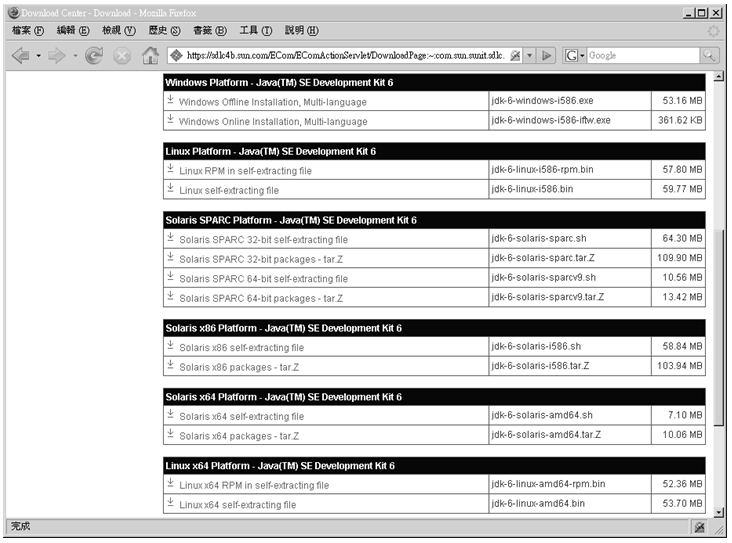Click download arrow icon beside Solaris x64 self-extracting file

(170, 414)
